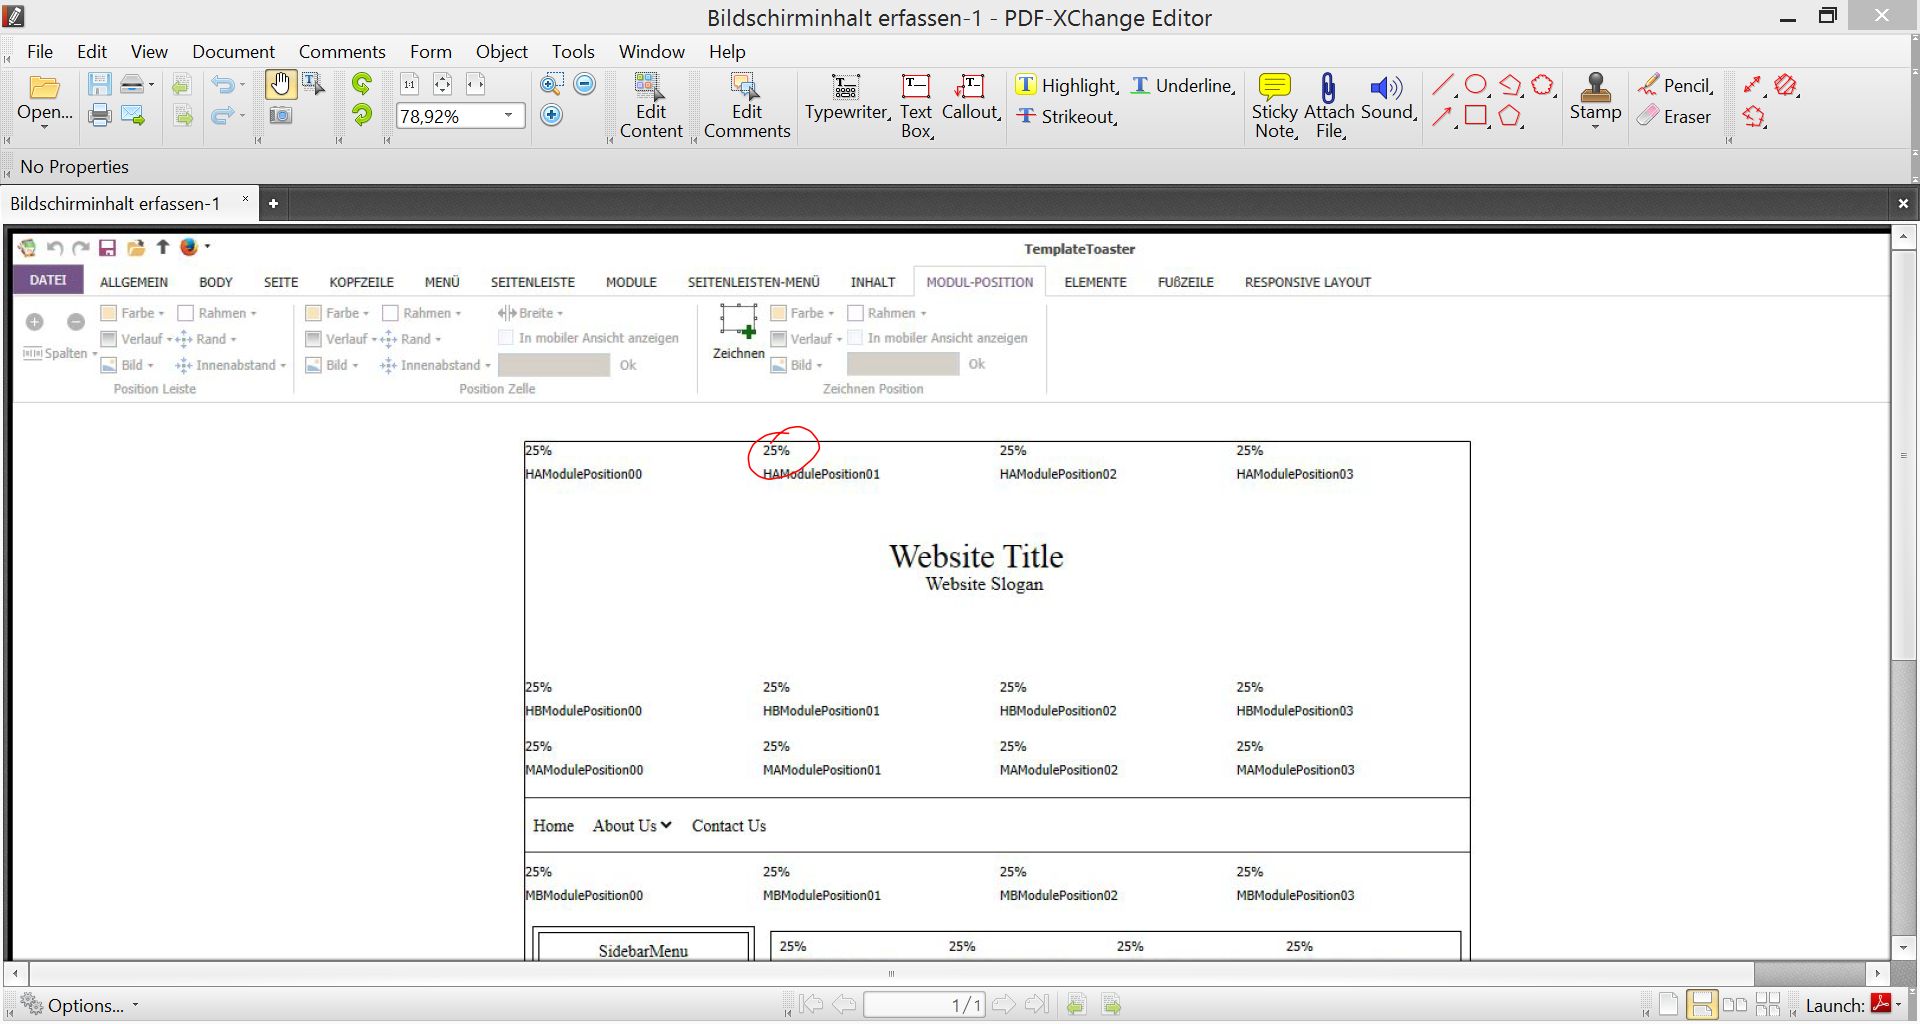Open the Launch application dropdown arrow
Viewport: 1920px width, 1024px height.
coord(1899,1004)
